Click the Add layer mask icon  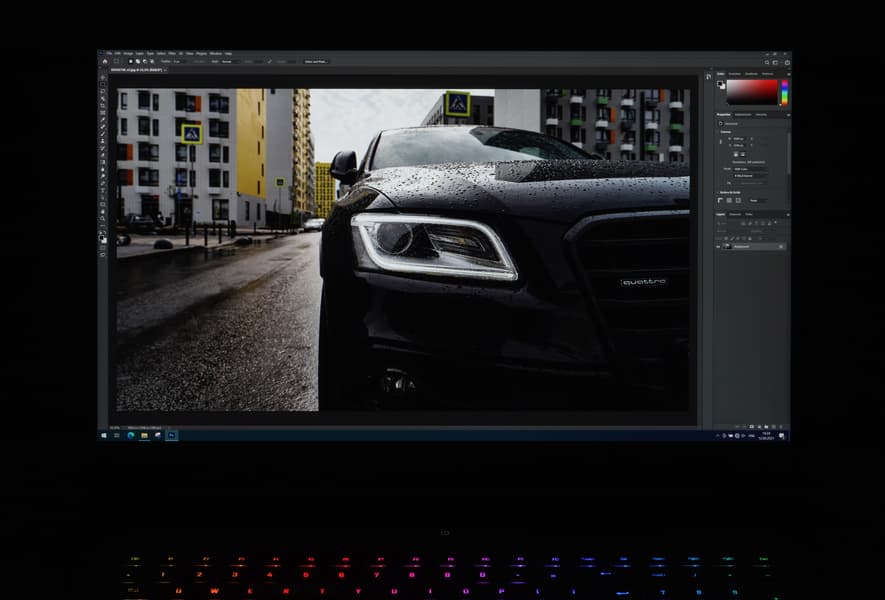[x=751, y=427]
